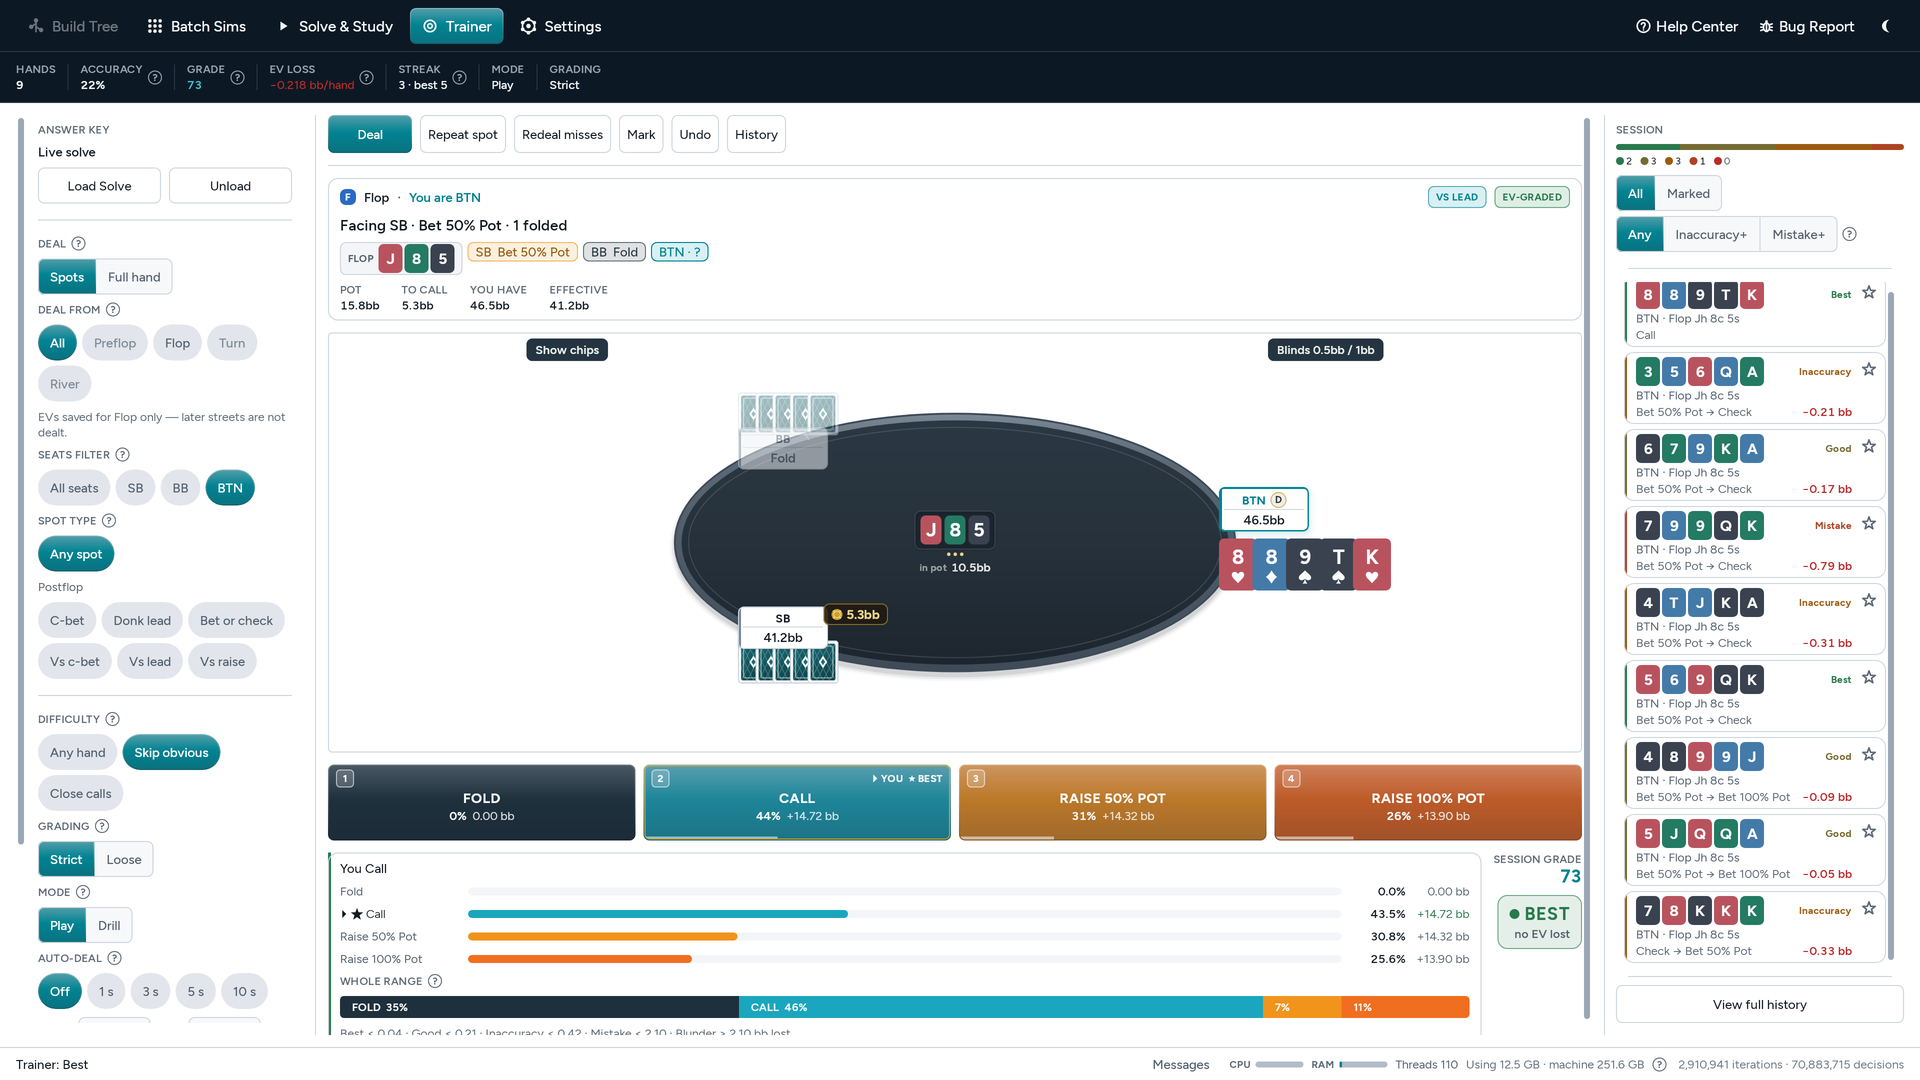
Task: Click the Accuracy help question mark icon
Action: [155, 78]
